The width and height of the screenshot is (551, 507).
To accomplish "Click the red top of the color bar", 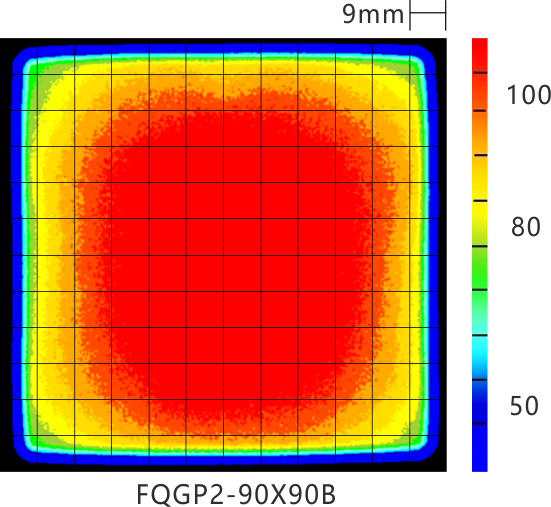I will tap(480, 55).
